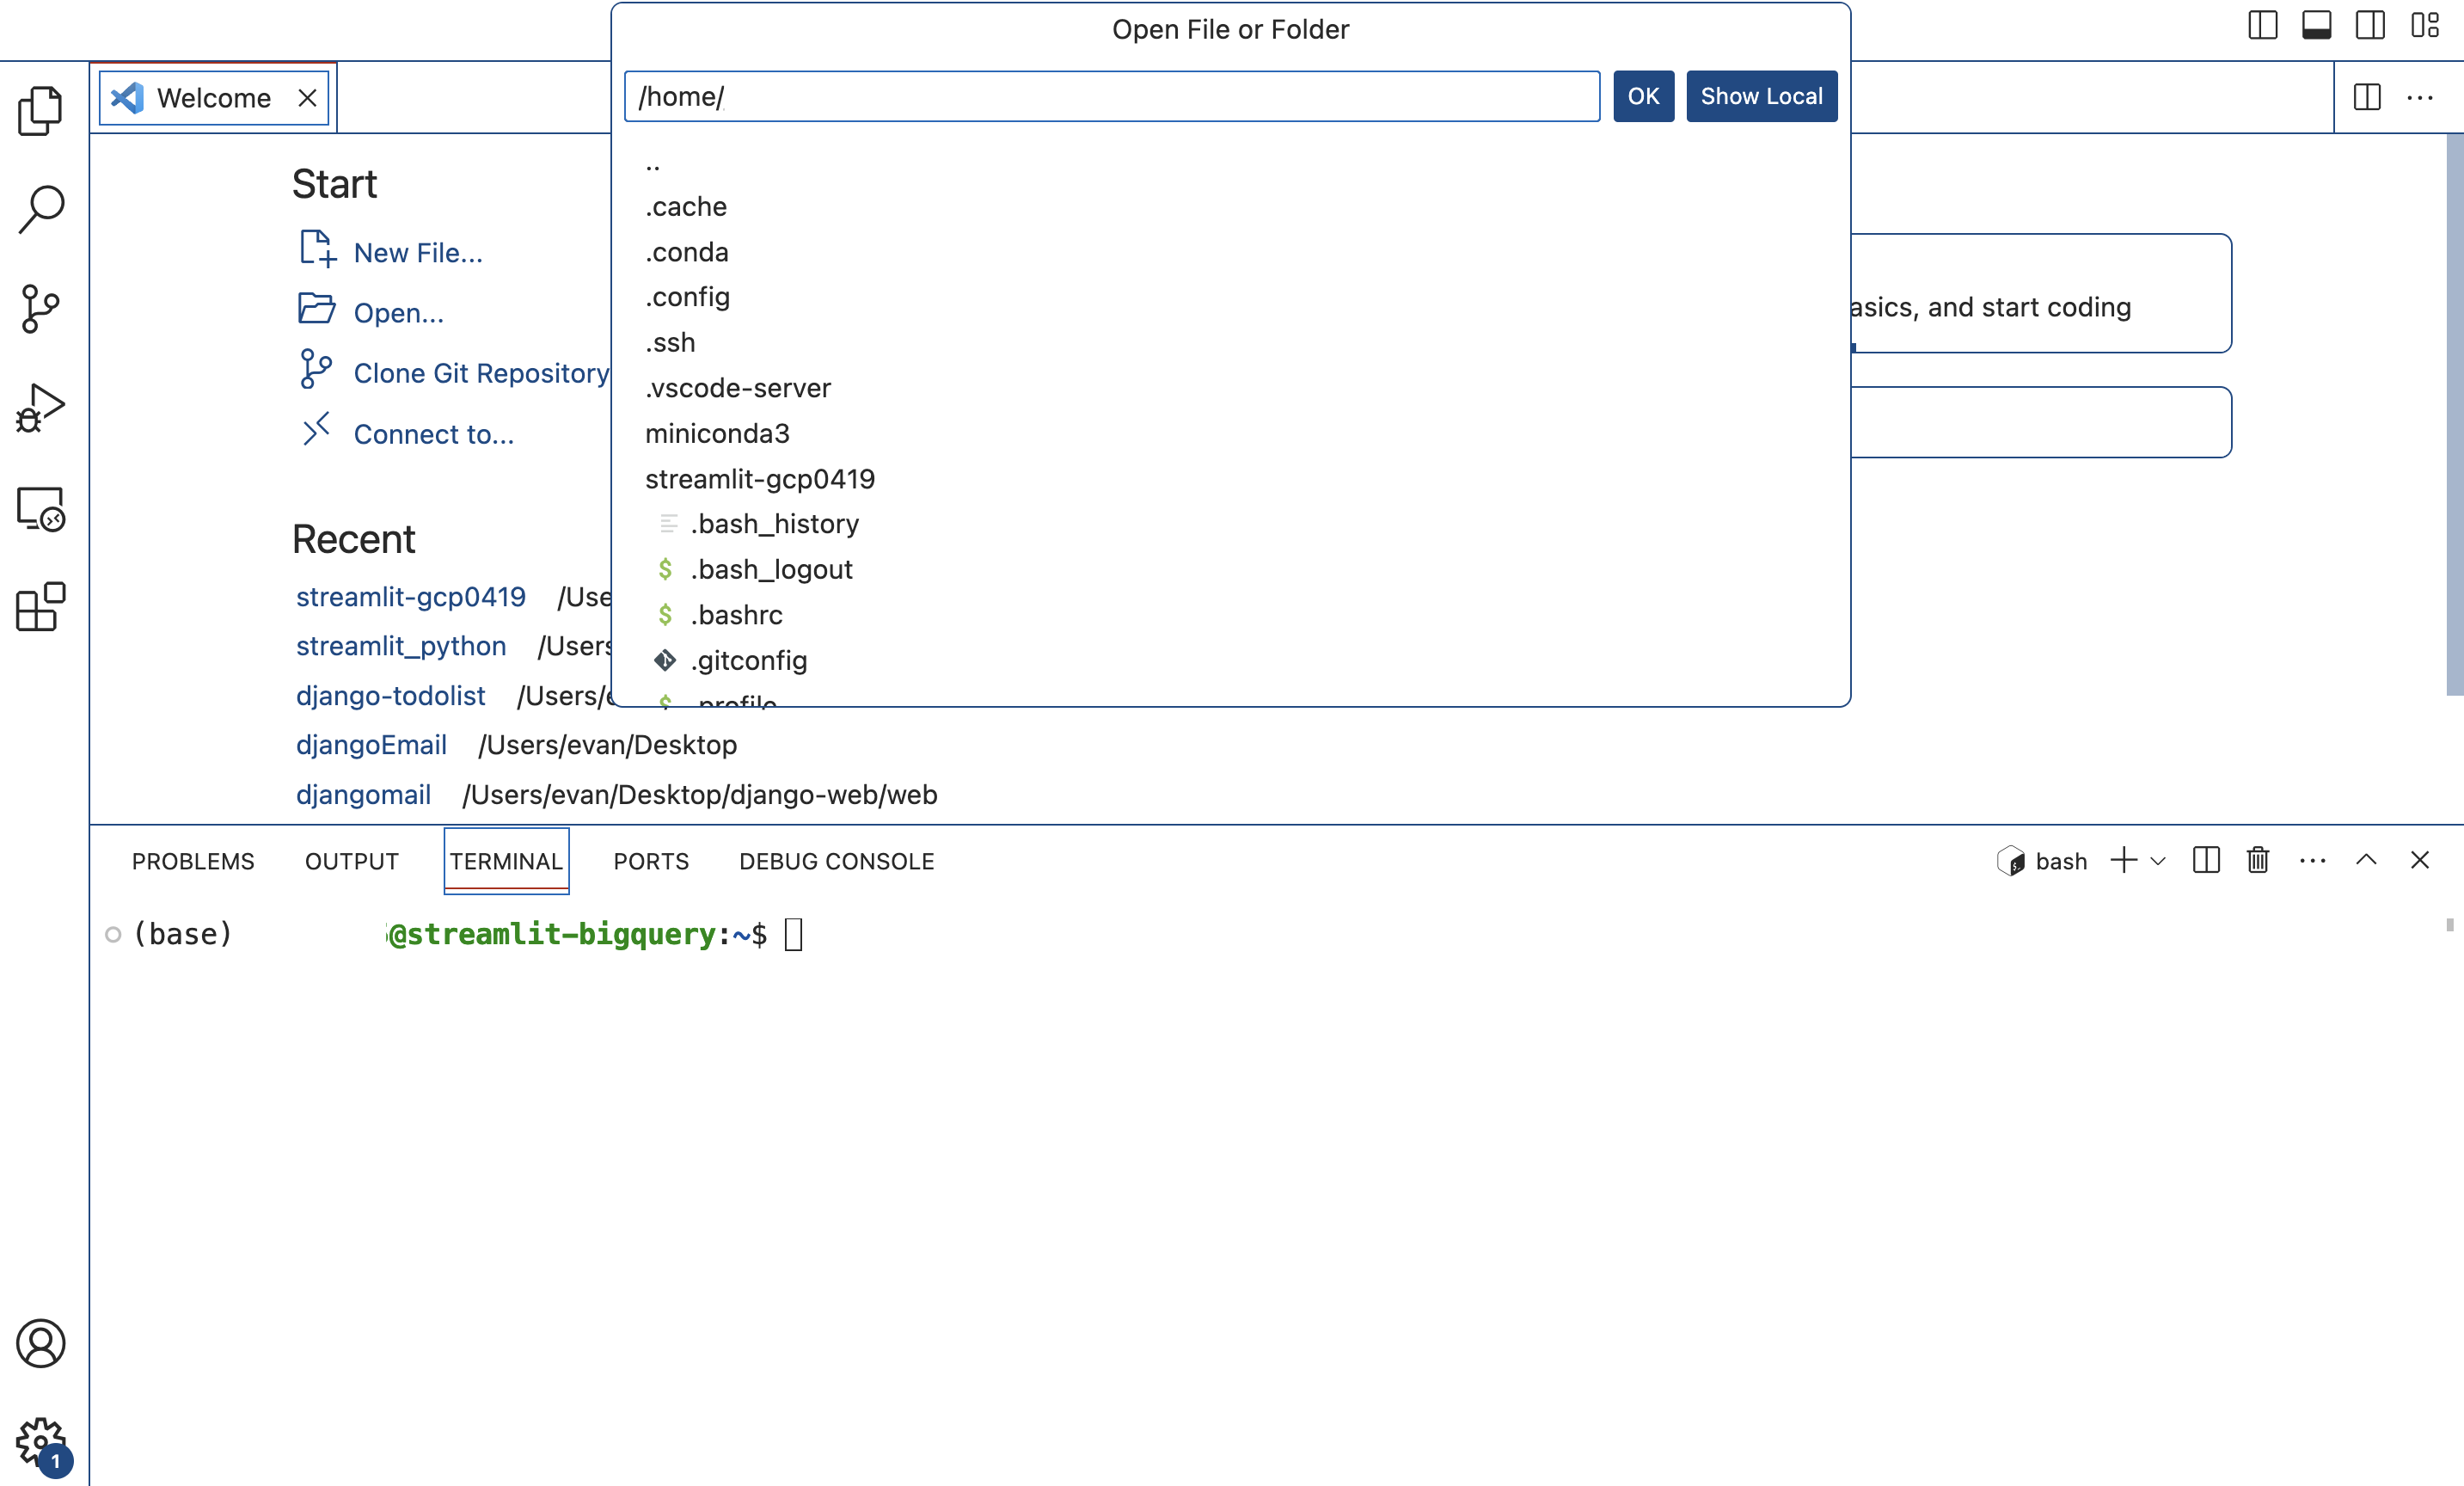This screenshot has height=1486, width=2464.
Task: Open recent djangoEmail folder
Action: [x=371, y=745]
